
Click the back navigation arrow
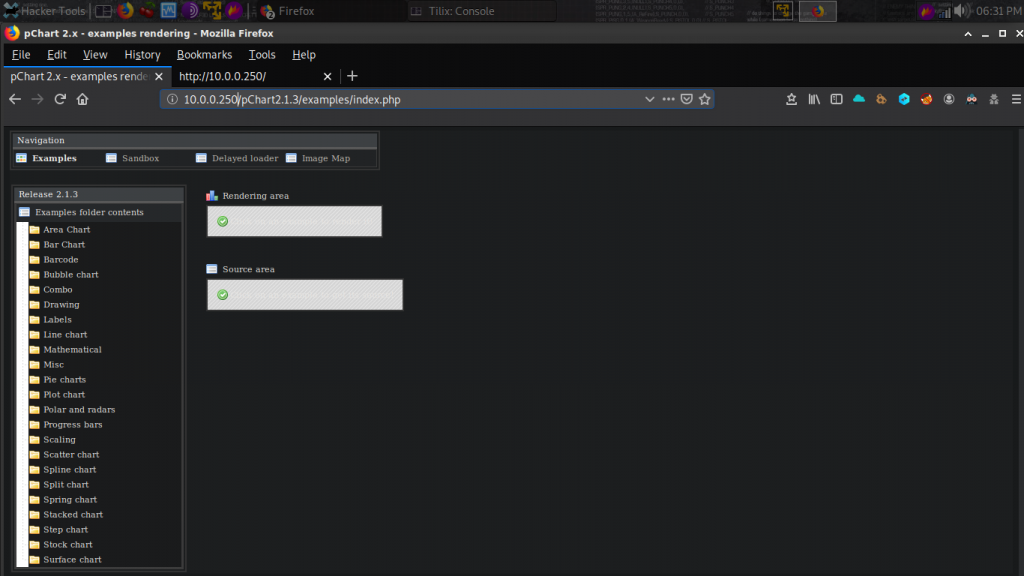pyautogui.click(x=15, y=99)
